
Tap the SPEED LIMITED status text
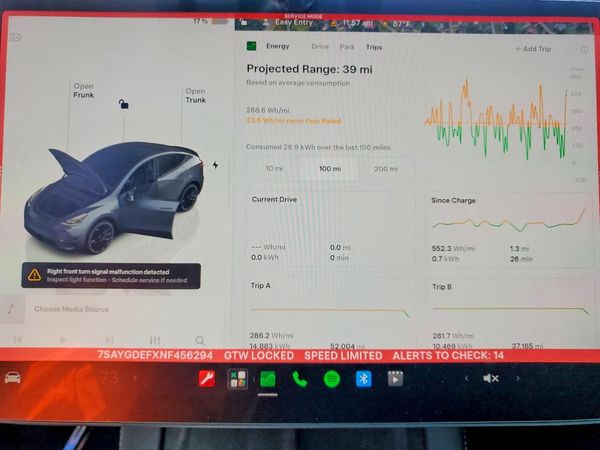[343, 356]
